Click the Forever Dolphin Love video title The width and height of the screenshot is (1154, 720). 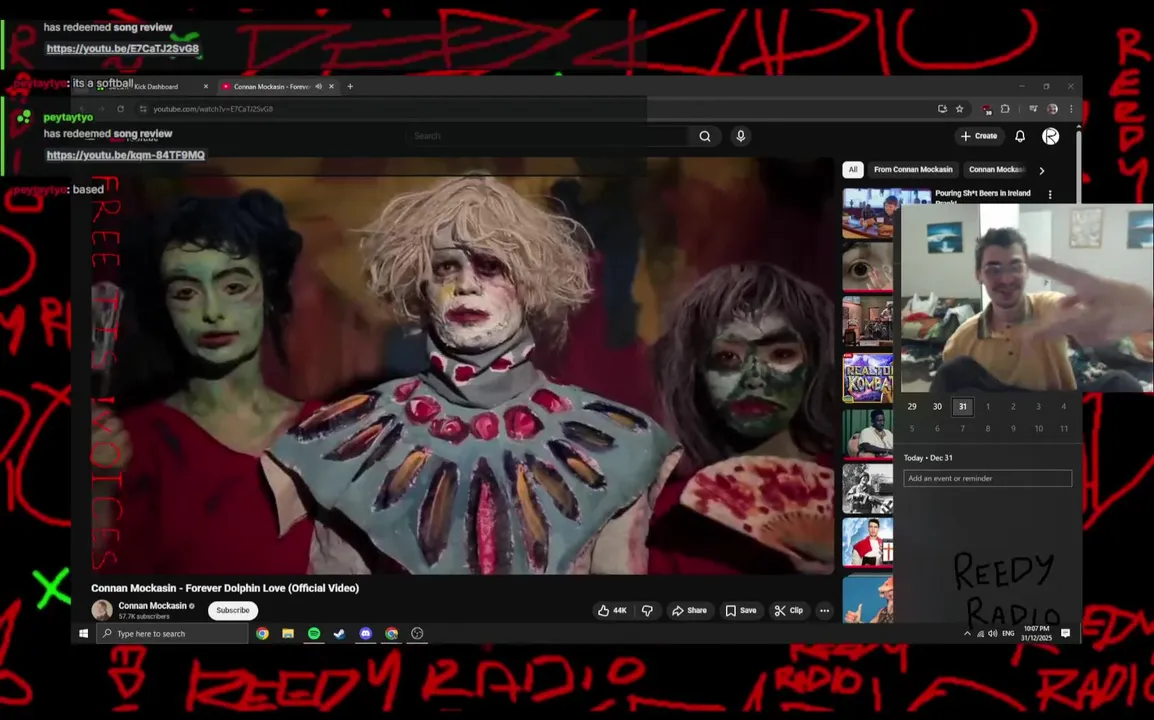pos(225,588)
